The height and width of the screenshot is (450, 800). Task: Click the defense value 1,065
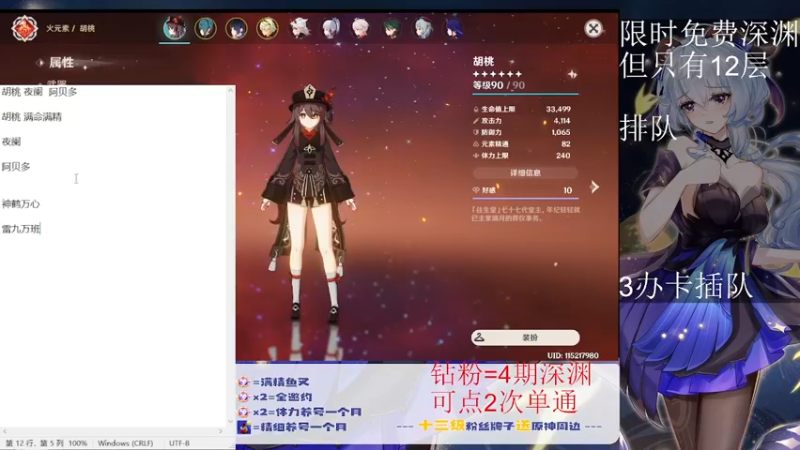pyautogui.click(x=561, y=132)
